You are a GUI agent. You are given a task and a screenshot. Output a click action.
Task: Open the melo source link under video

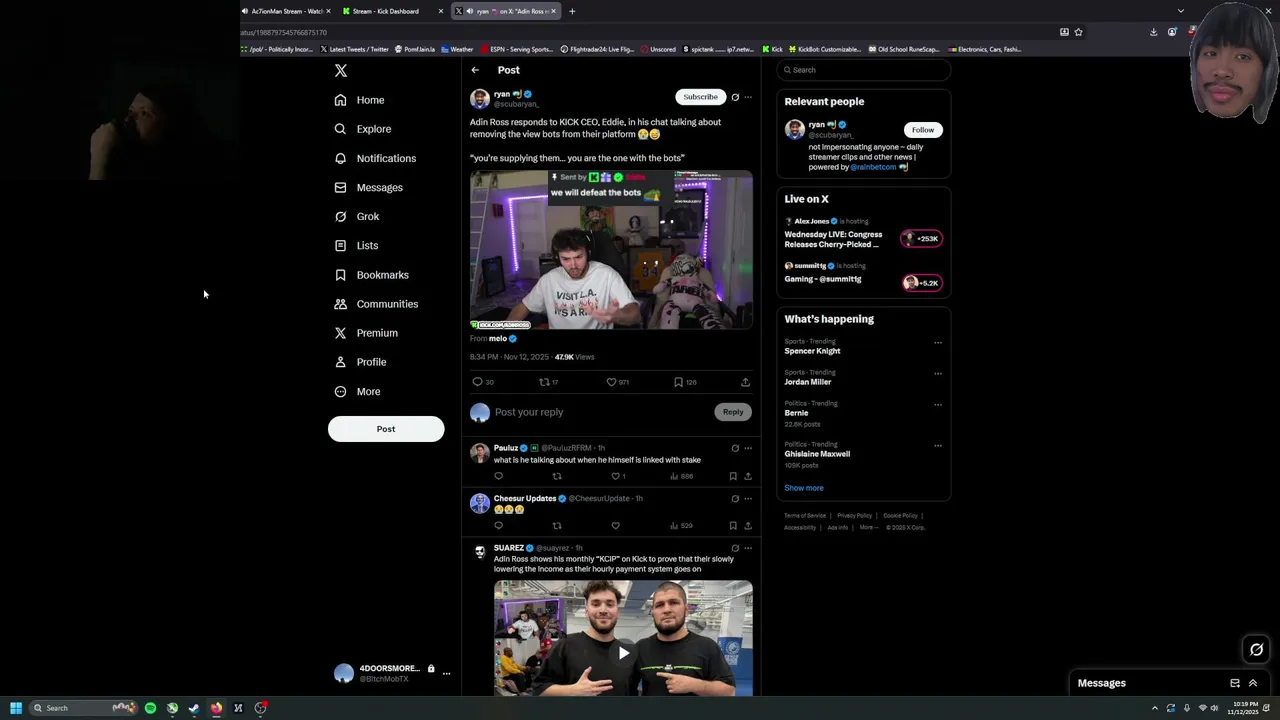pyautogui.click(x=498, y=339)
